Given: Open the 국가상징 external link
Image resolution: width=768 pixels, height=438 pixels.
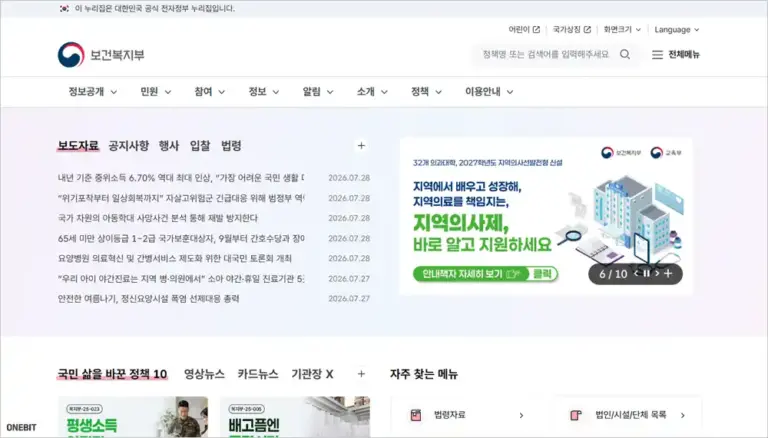Looking at the screenshot, I should pos(572,29).
